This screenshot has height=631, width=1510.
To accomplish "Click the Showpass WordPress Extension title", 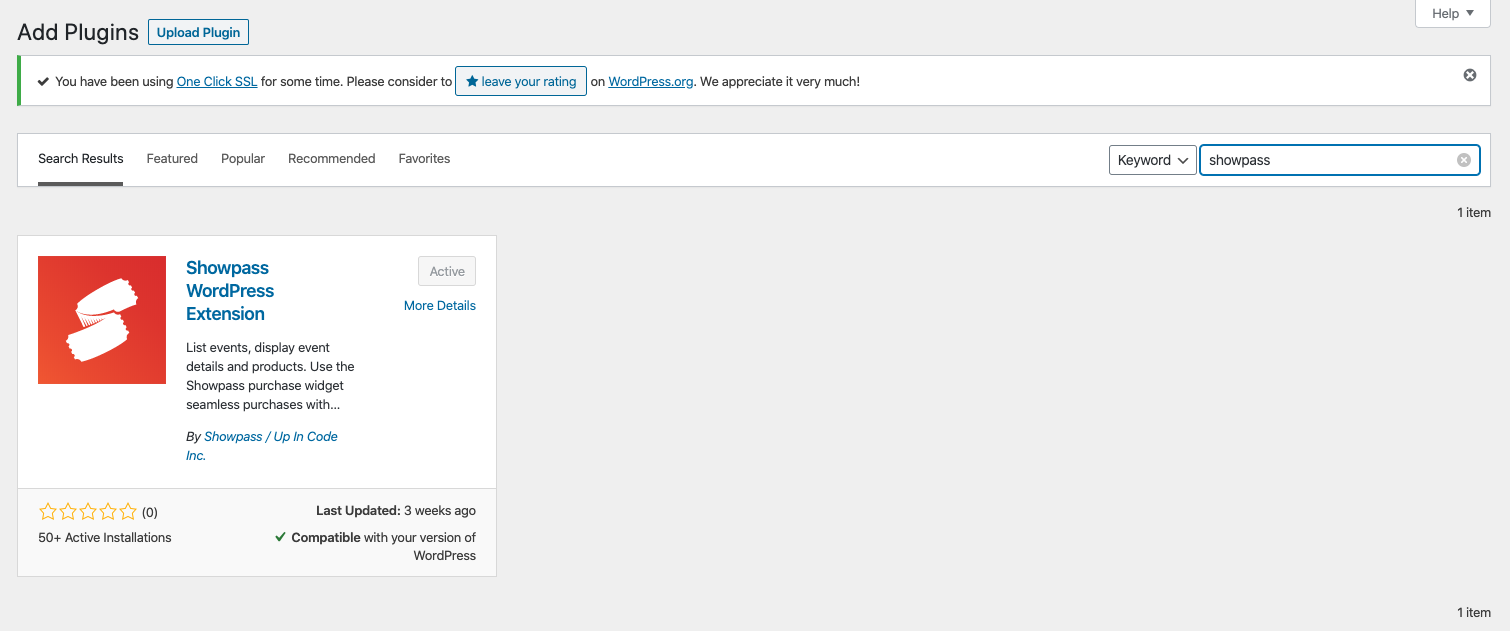I will 230,291.
